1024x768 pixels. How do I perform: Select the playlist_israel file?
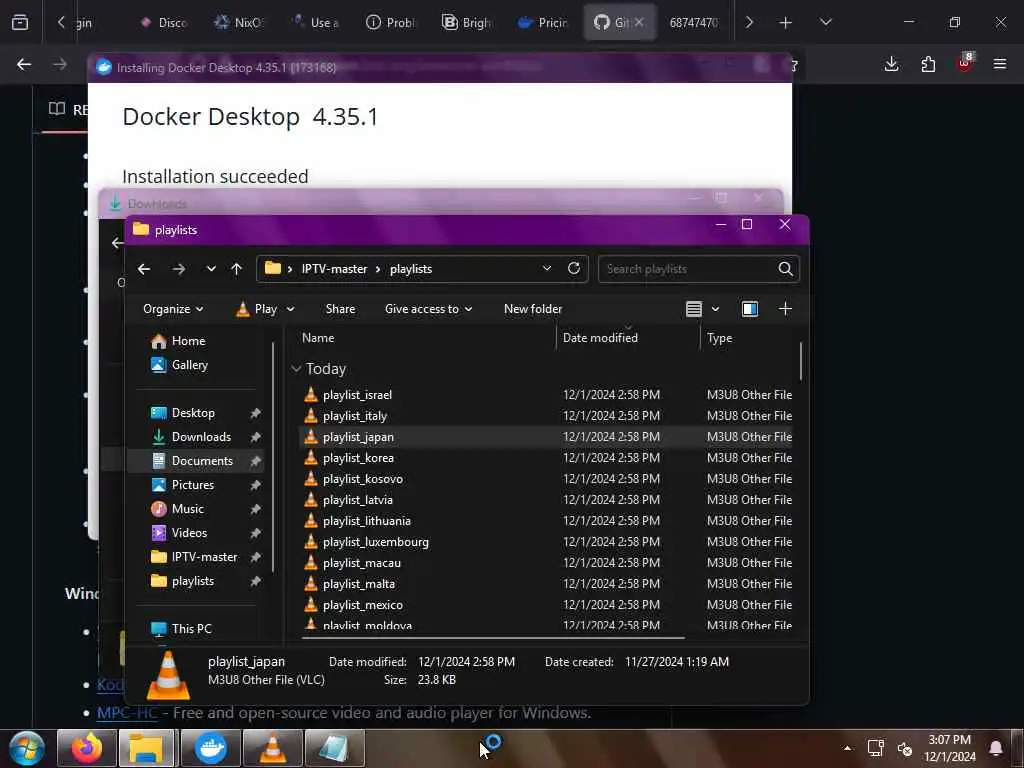pyautogui.click(x=357, y=395)
